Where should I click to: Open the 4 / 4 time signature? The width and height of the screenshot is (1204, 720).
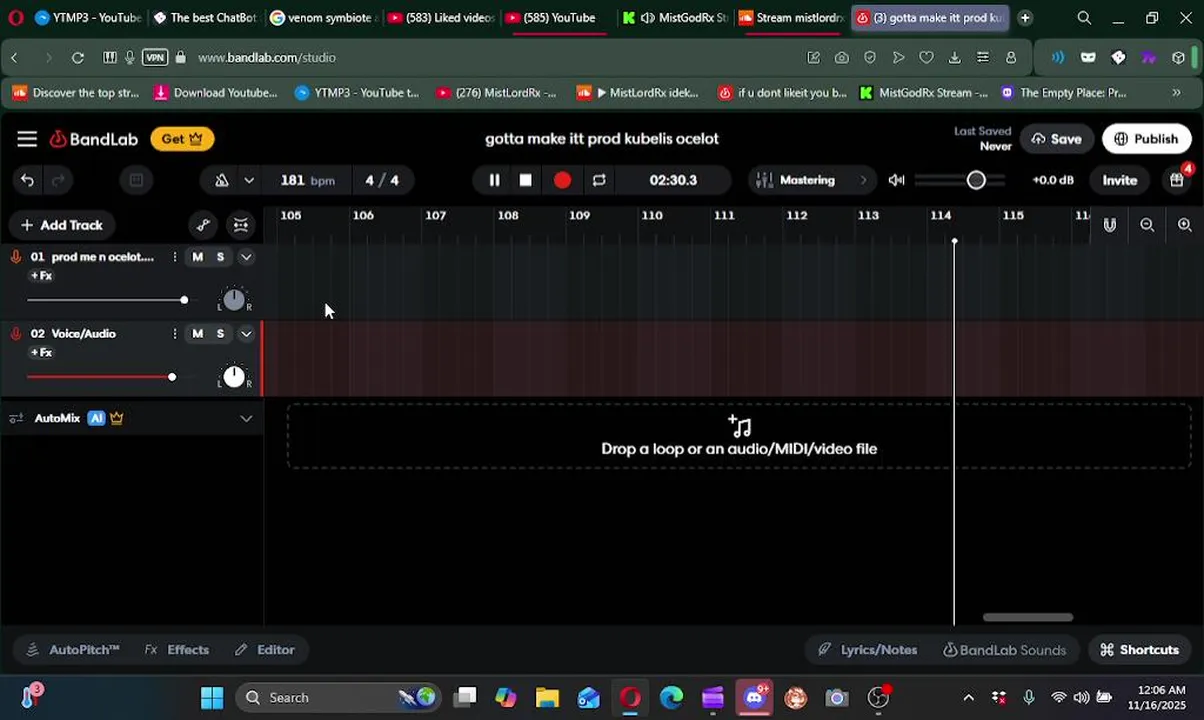(382, 180)
